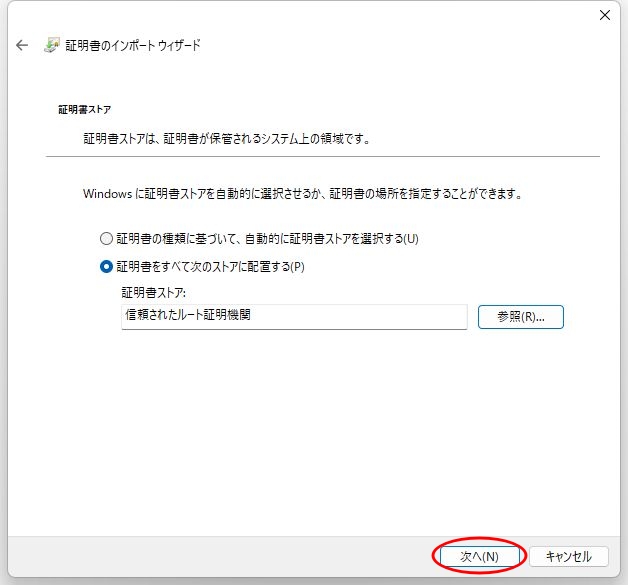Click the sentence starting with Windows に証明書ストア
628x585 pixels.
coord(303,194)
